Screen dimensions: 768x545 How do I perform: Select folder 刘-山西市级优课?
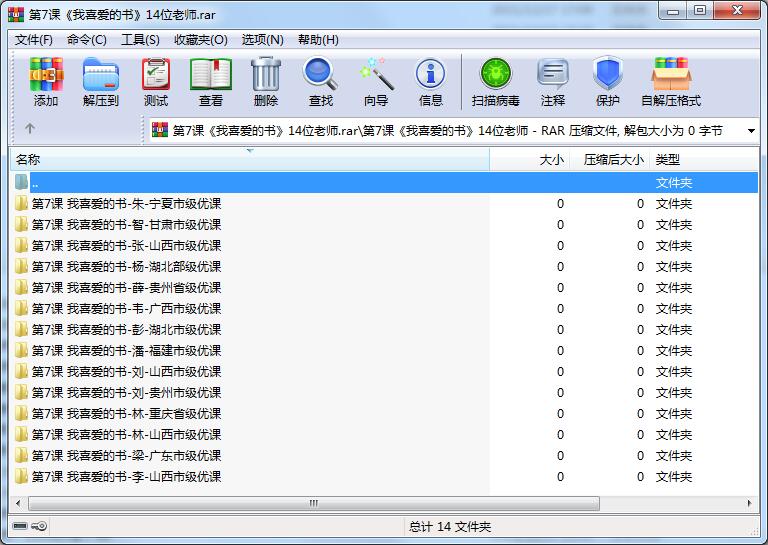click(x=126, y=372)
